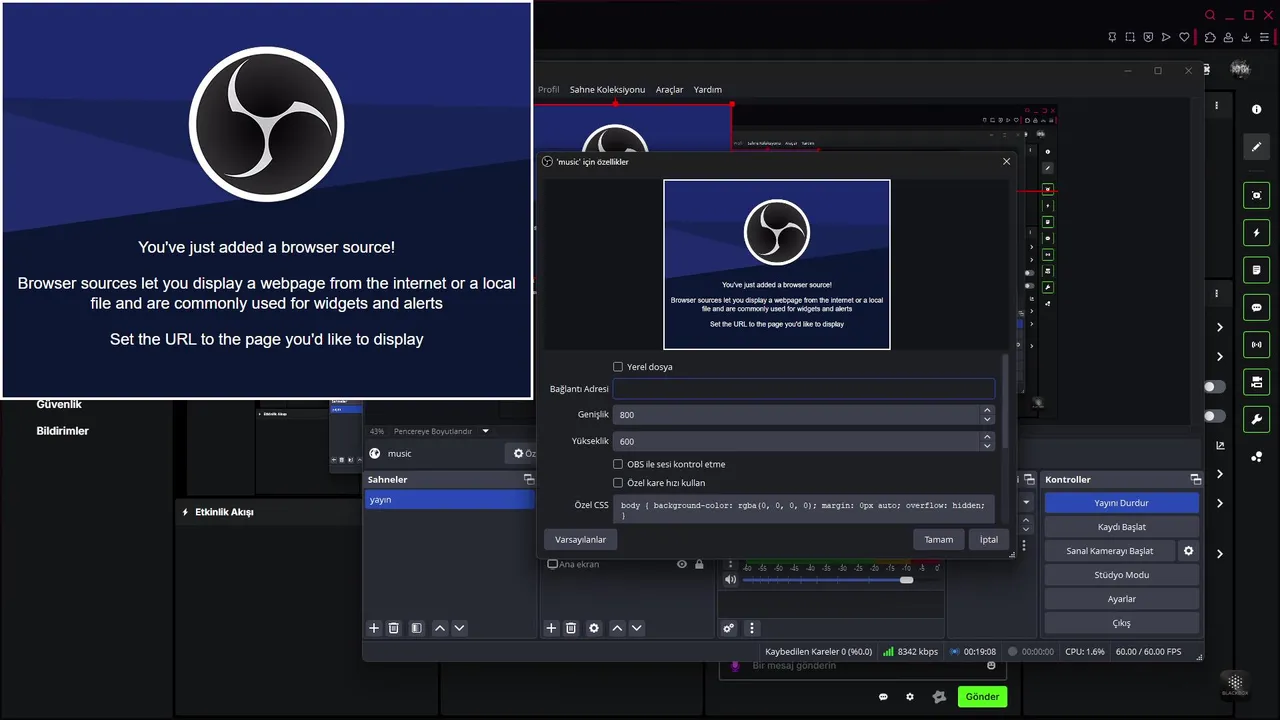Click inside the Özel CSS text box

click(804, 508)
